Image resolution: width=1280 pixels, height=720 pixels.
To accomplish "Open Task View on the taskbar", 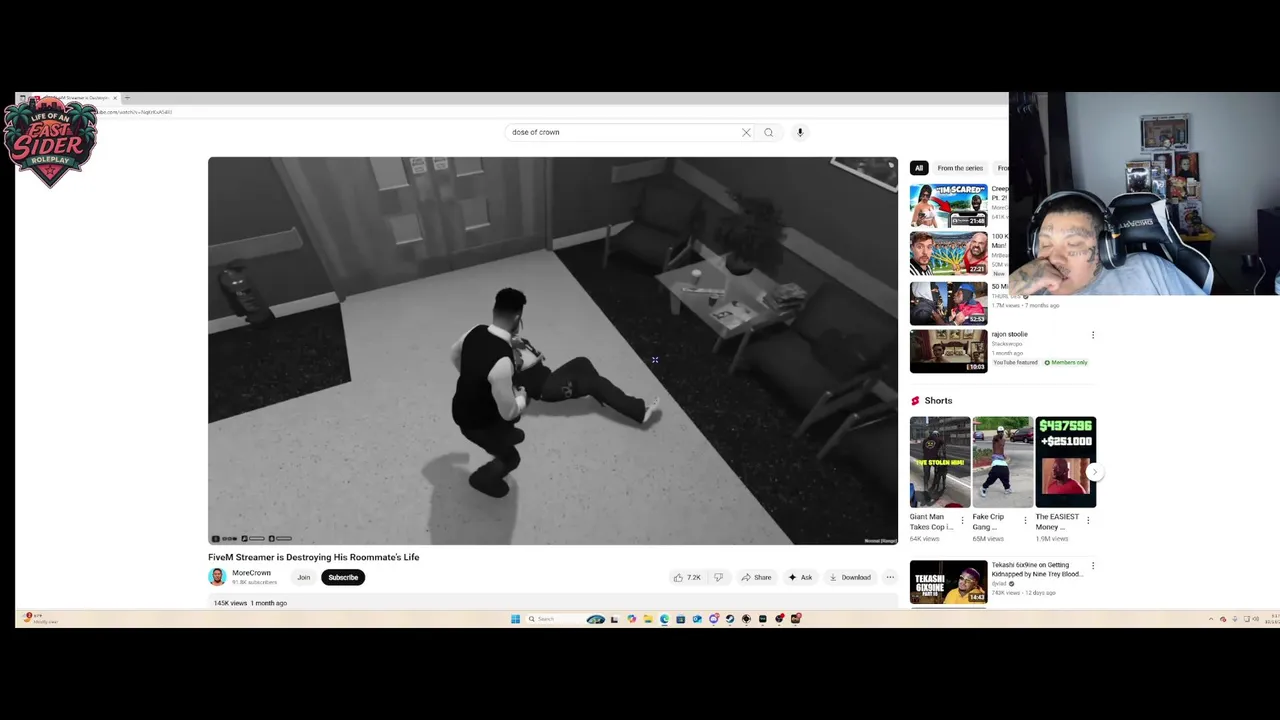I will 614,619.
